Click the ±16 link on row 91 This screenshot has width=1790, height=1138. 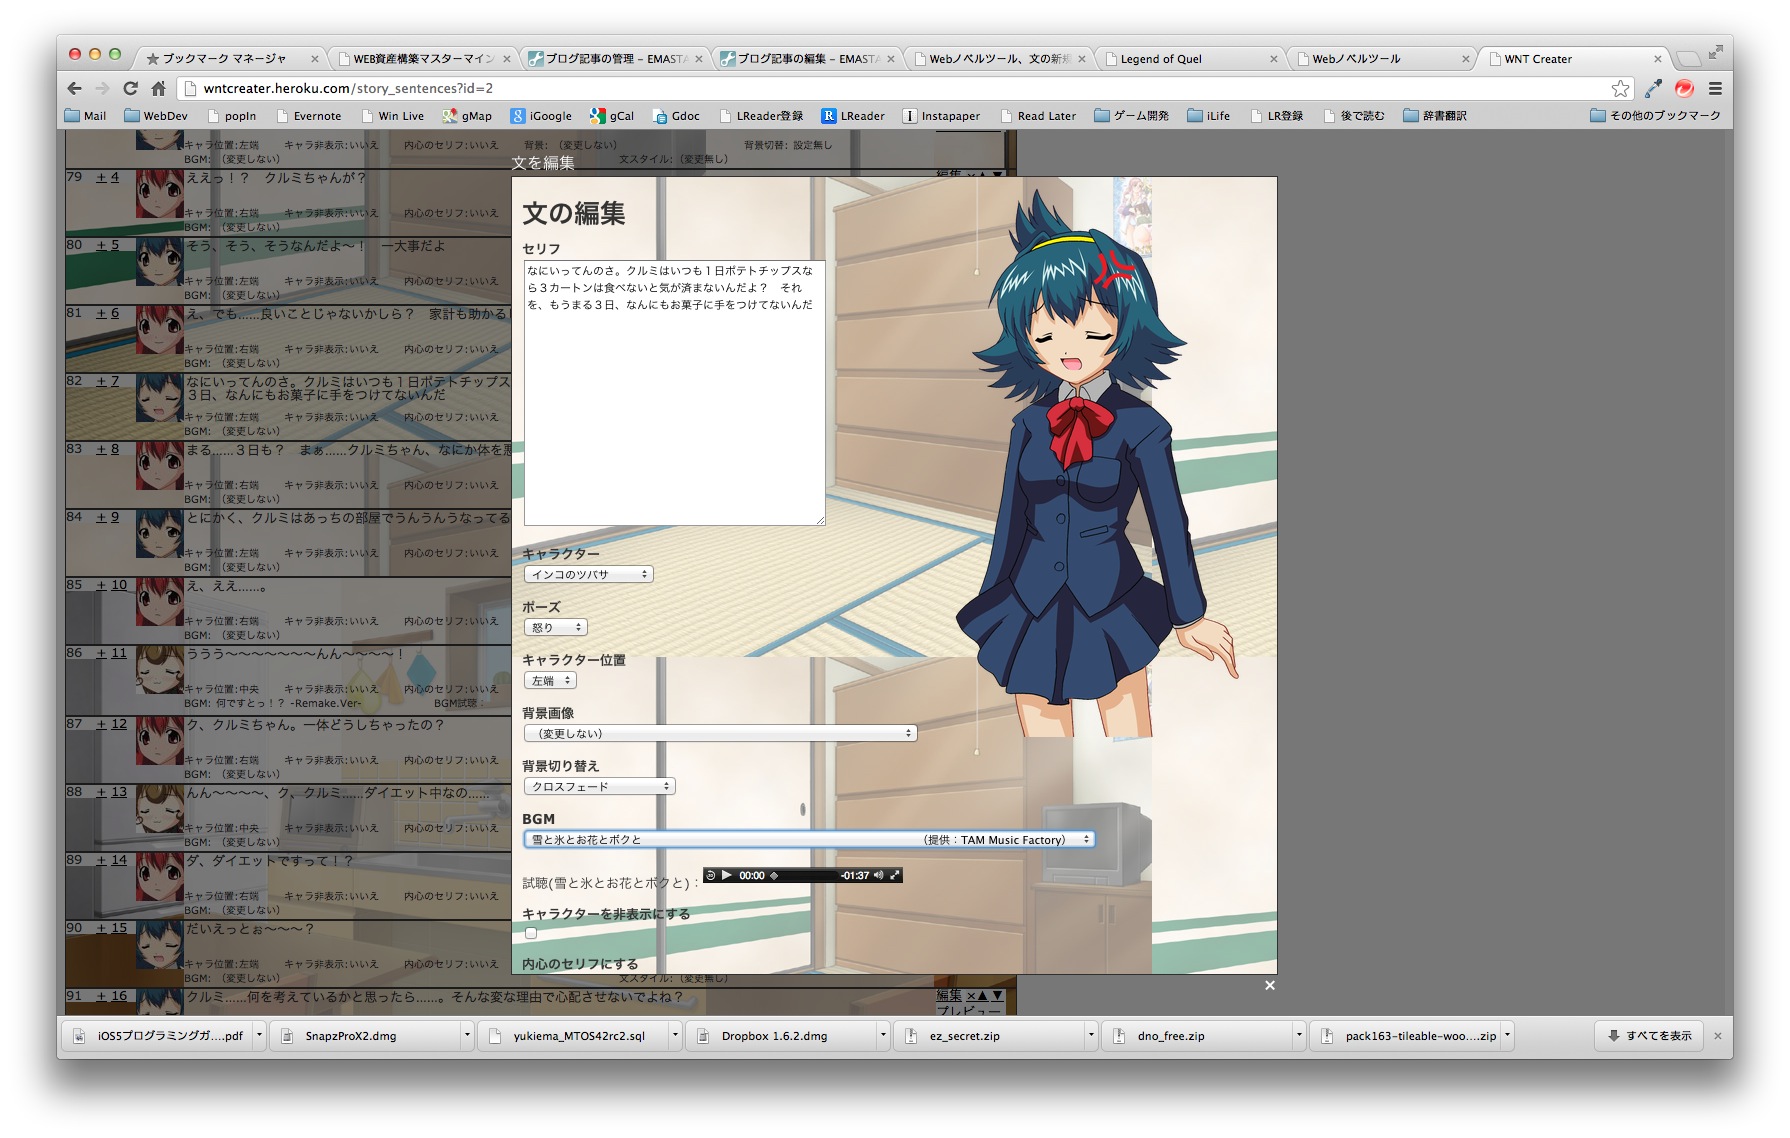(x=111, y=996)
